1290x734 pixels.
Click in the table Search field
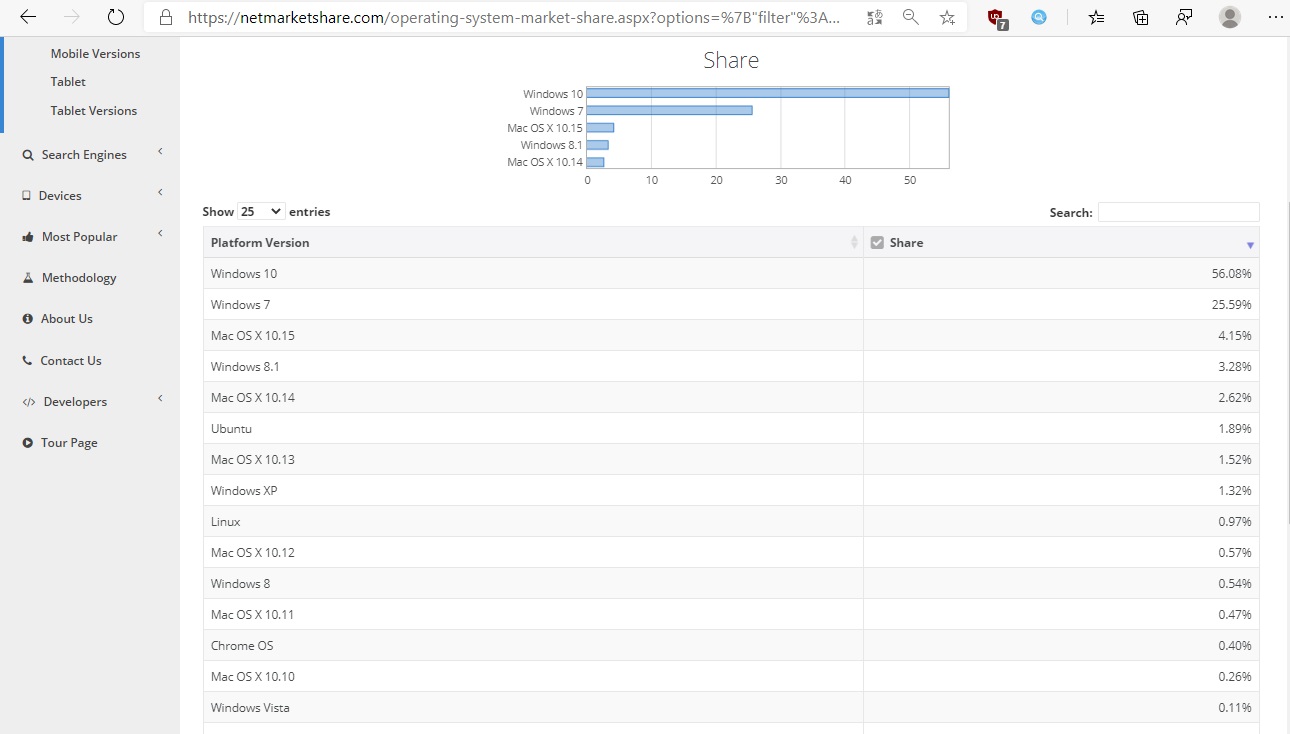tap(1178, 212)
